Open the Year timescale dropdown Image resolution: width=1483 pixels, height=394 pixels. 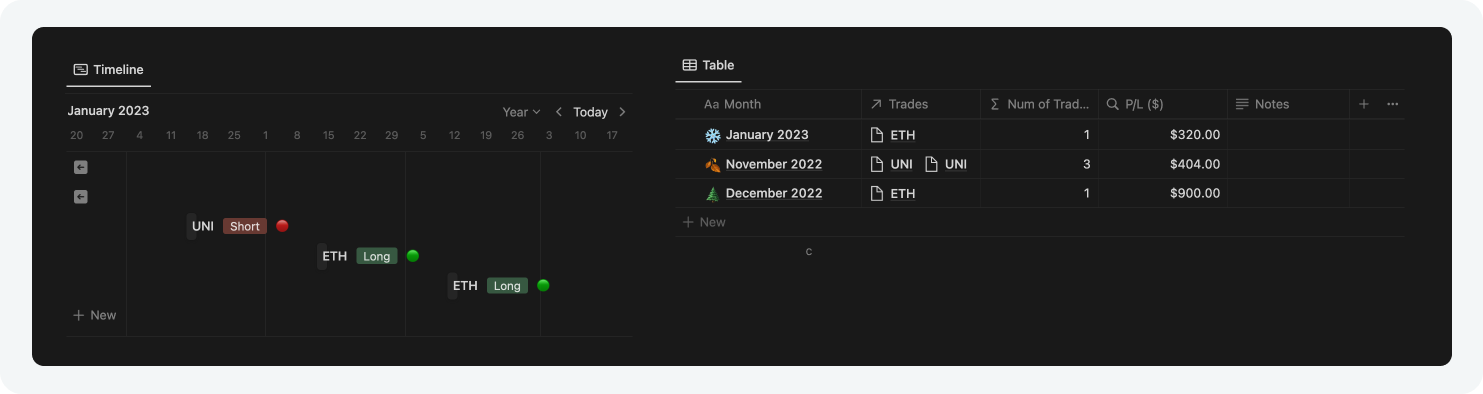(x=521, y=112)
